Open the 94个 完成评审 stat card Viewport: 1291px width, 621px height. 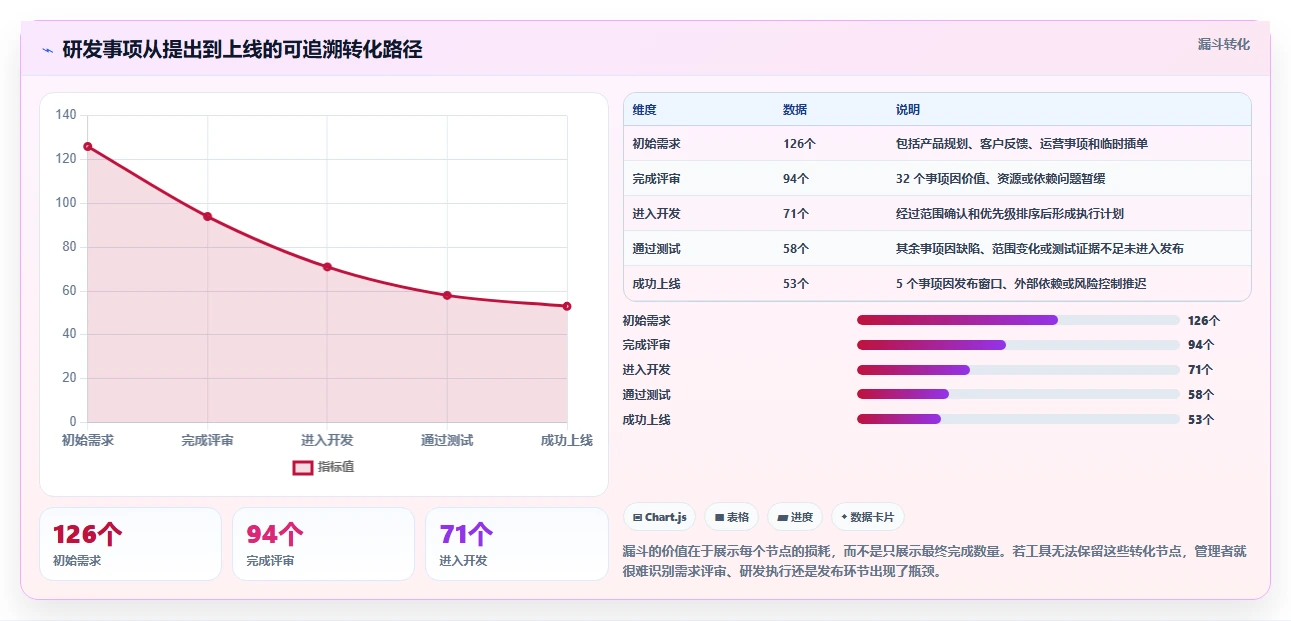tap(323, 544)
